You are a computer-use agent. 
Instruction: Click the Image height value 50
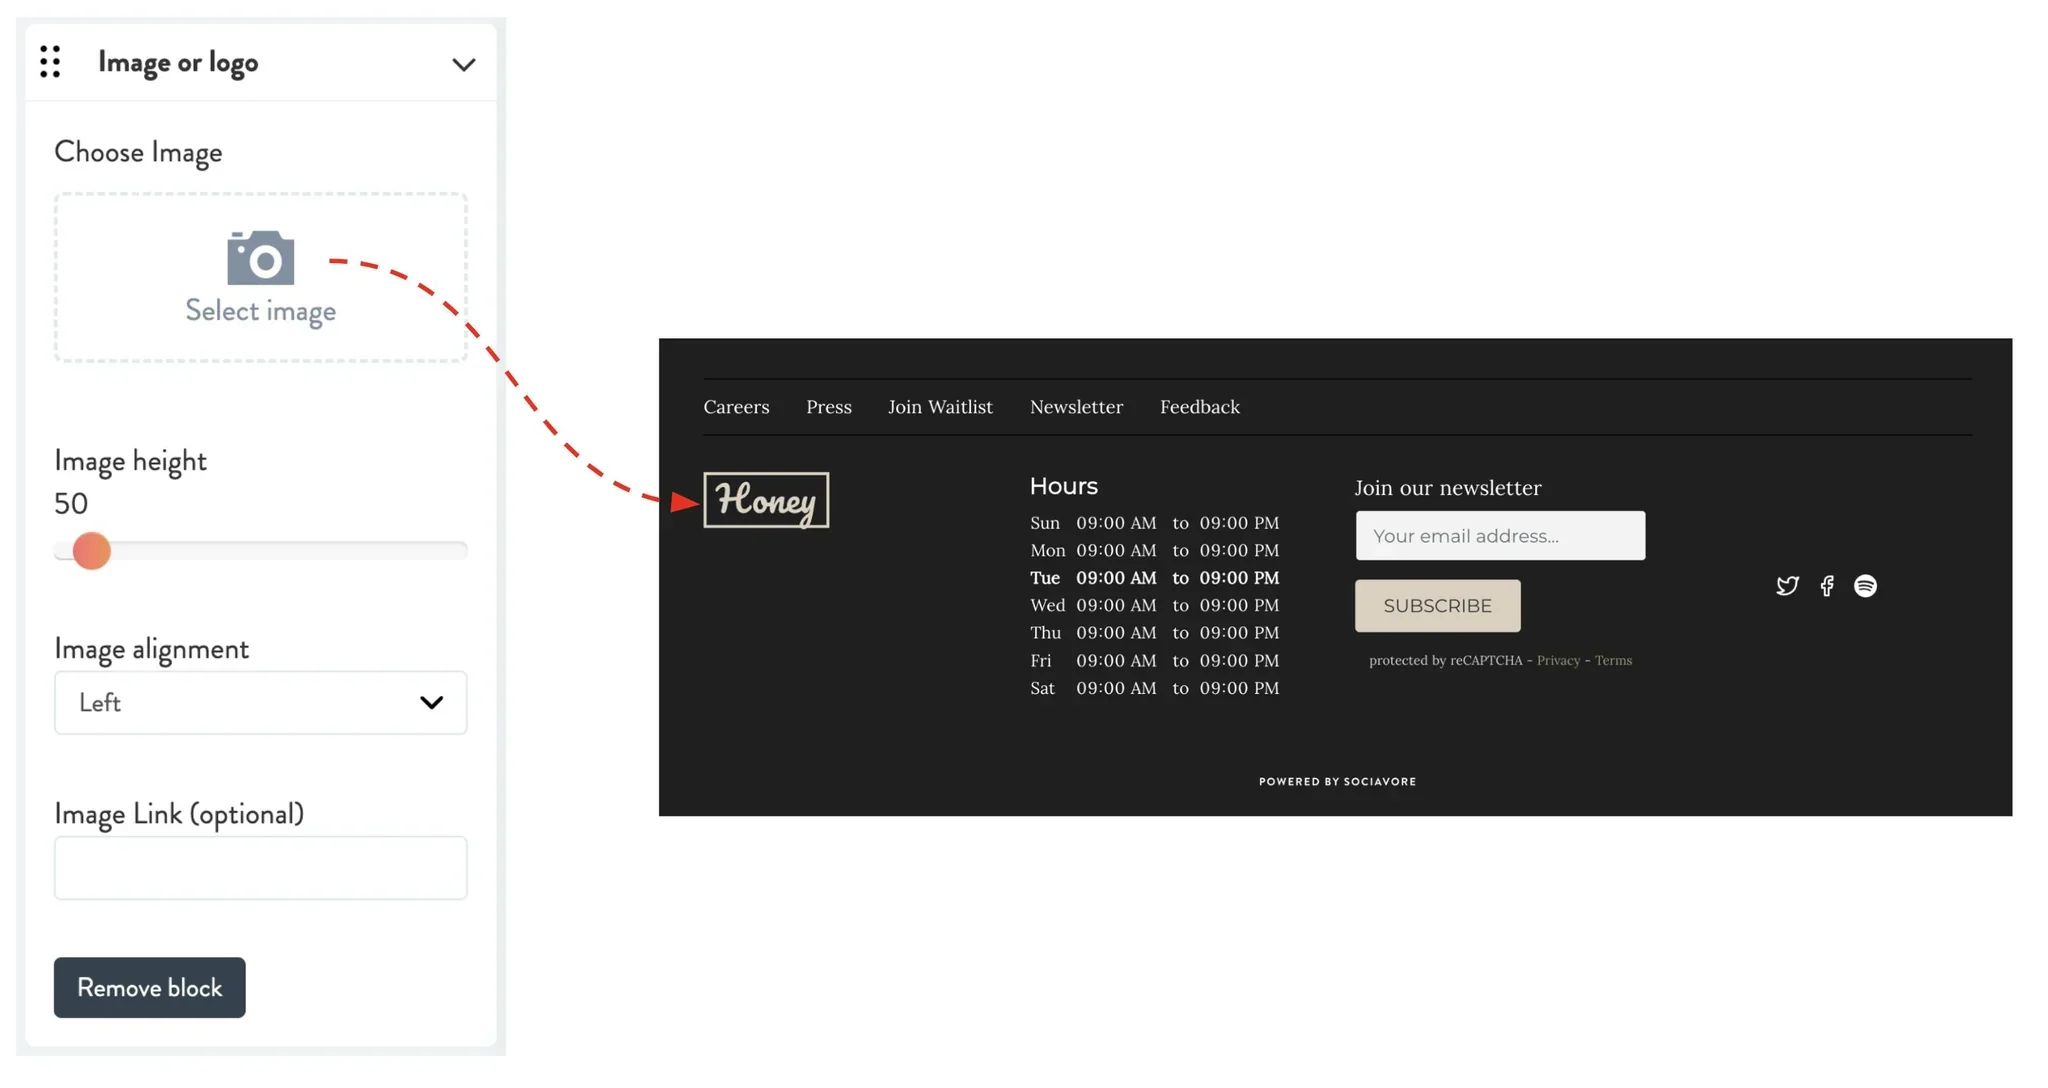pos(71,504)
